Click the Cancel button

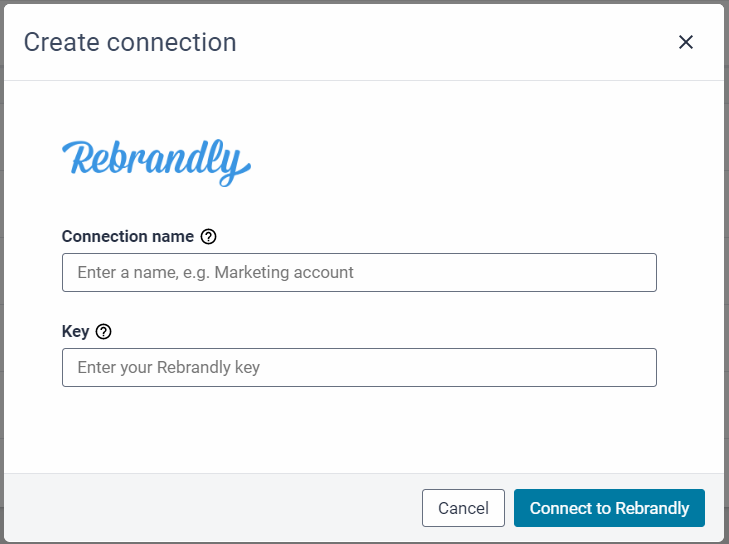pyautogui.click(x=463, y=508)
